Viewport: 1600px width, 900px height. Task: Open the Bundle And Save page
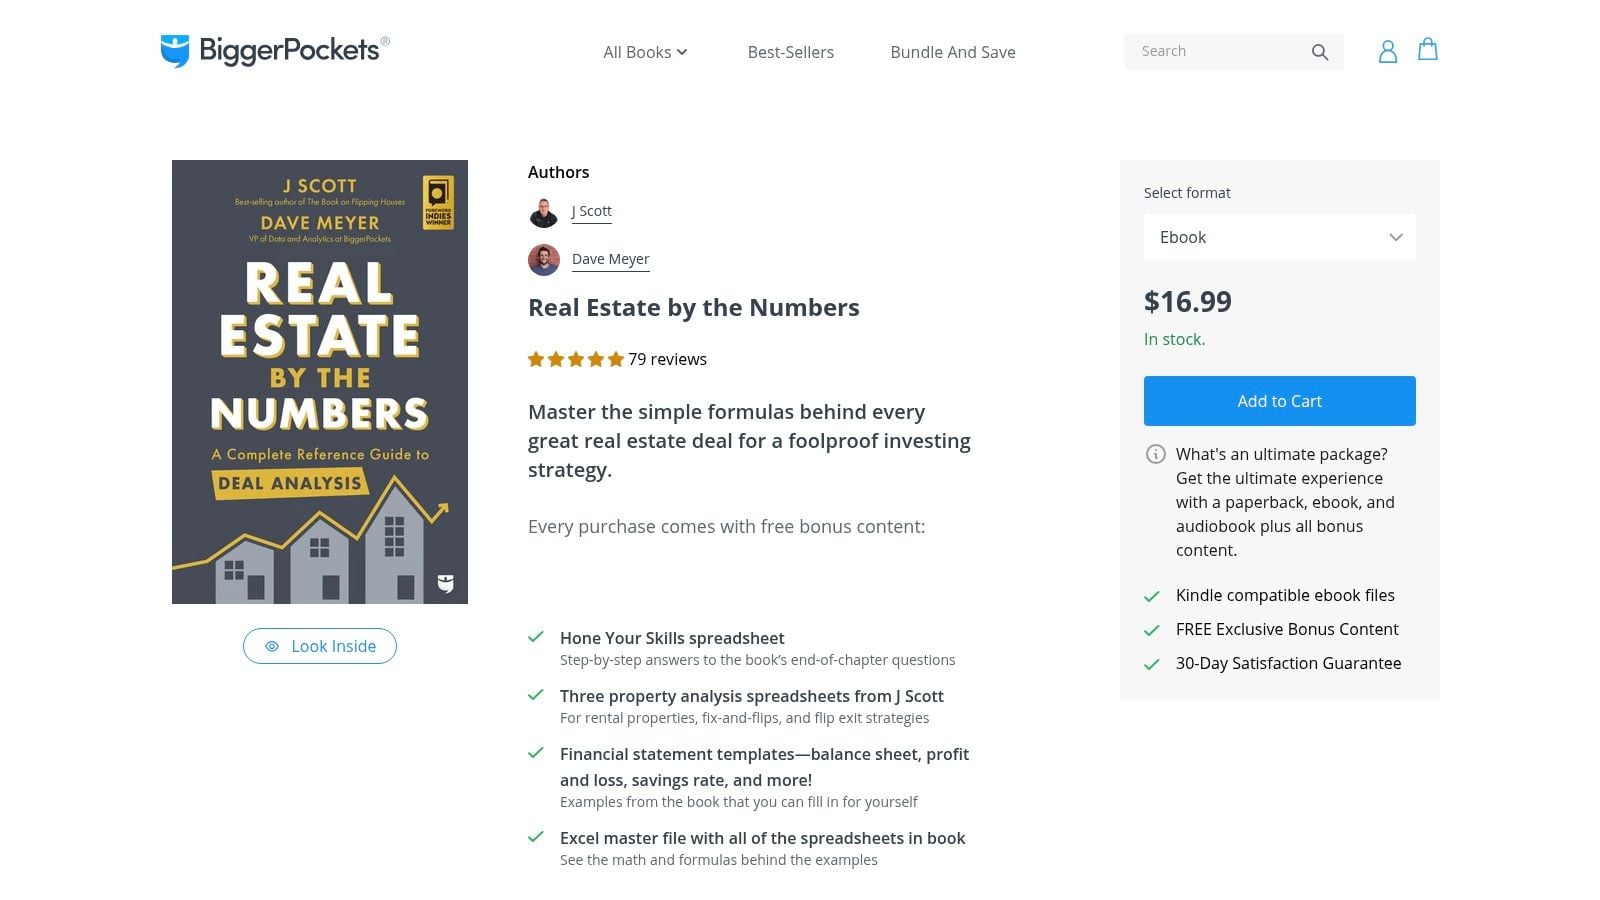click(x=952, y=52)
